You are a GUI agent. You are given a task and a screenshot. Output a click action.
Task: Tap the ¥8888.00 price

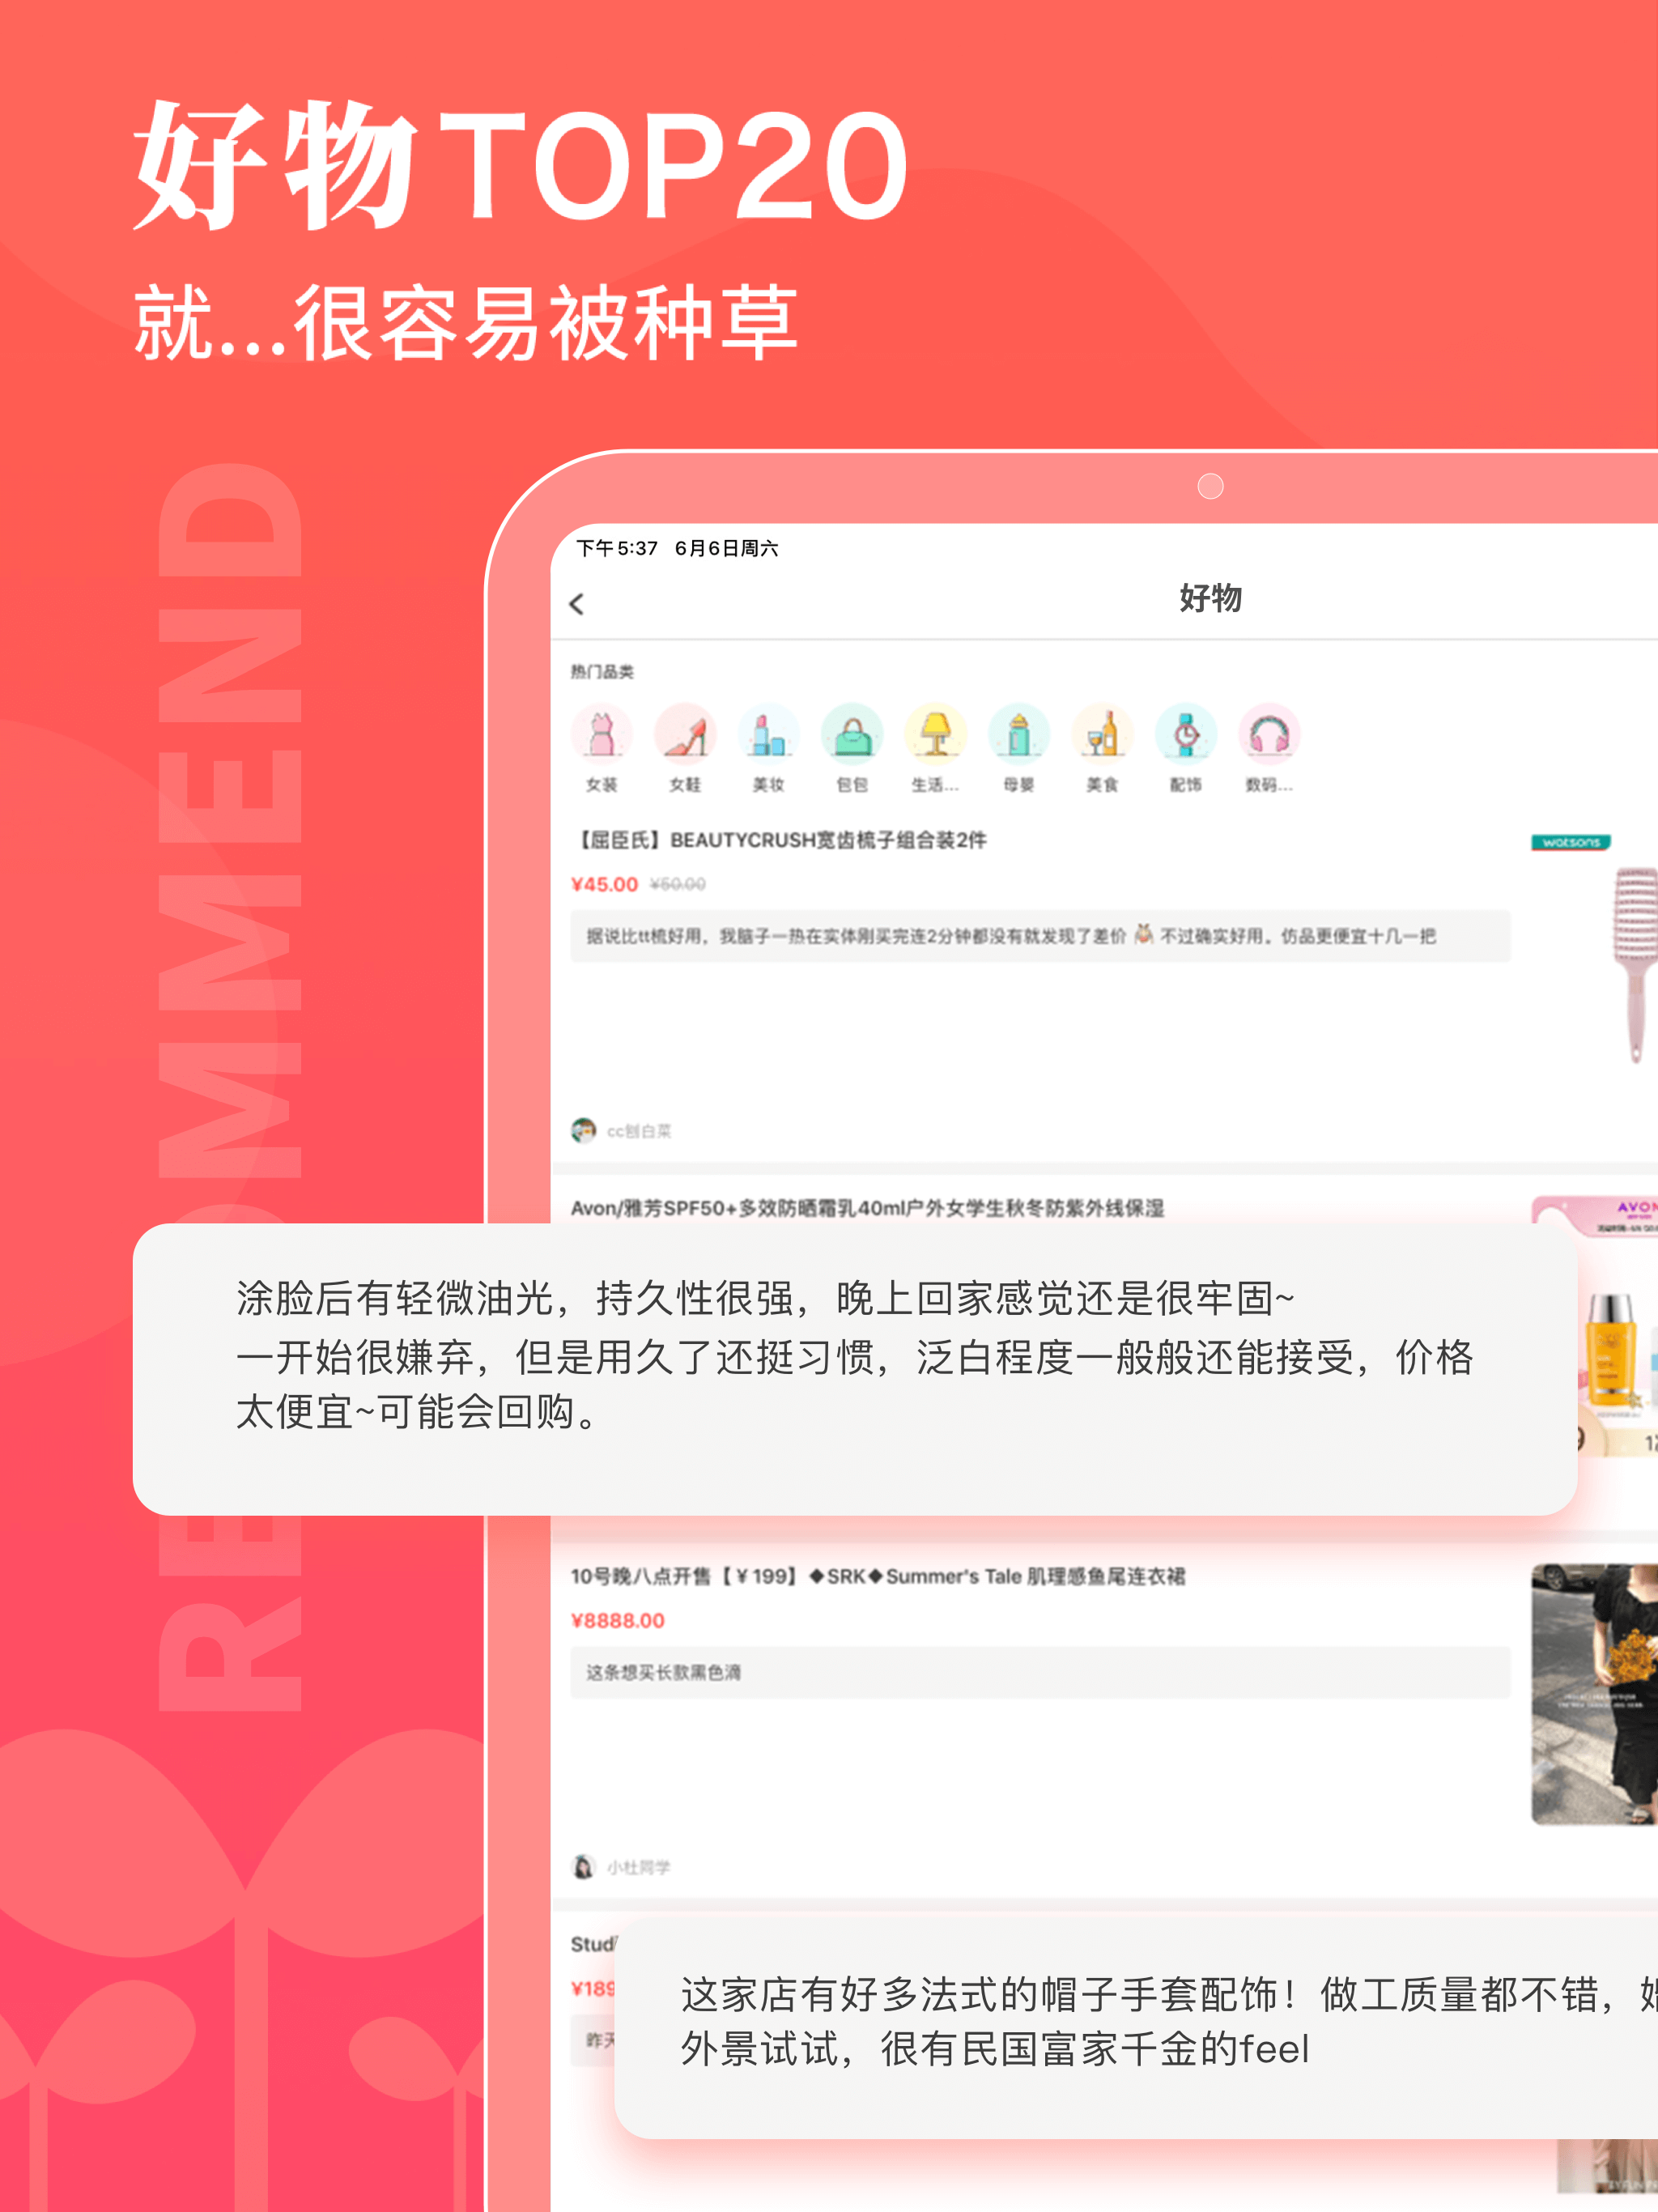point(618,1620)
